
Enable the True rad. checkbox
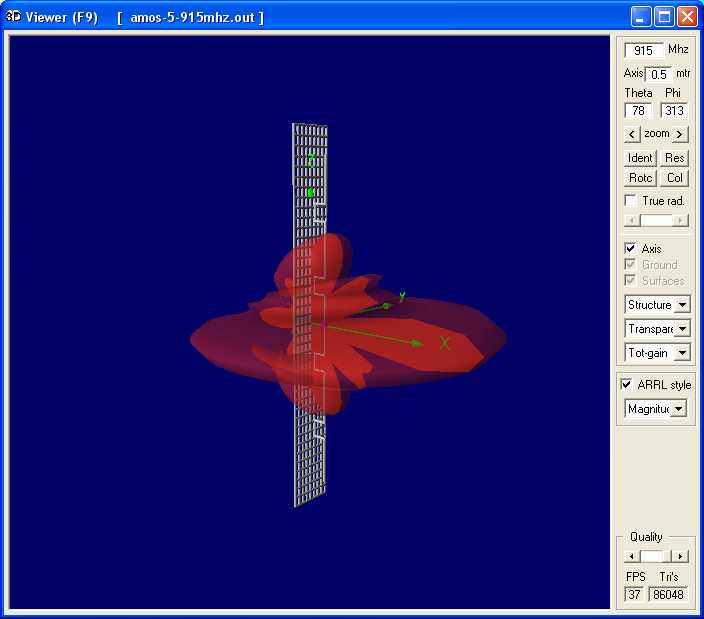(630, 201)
